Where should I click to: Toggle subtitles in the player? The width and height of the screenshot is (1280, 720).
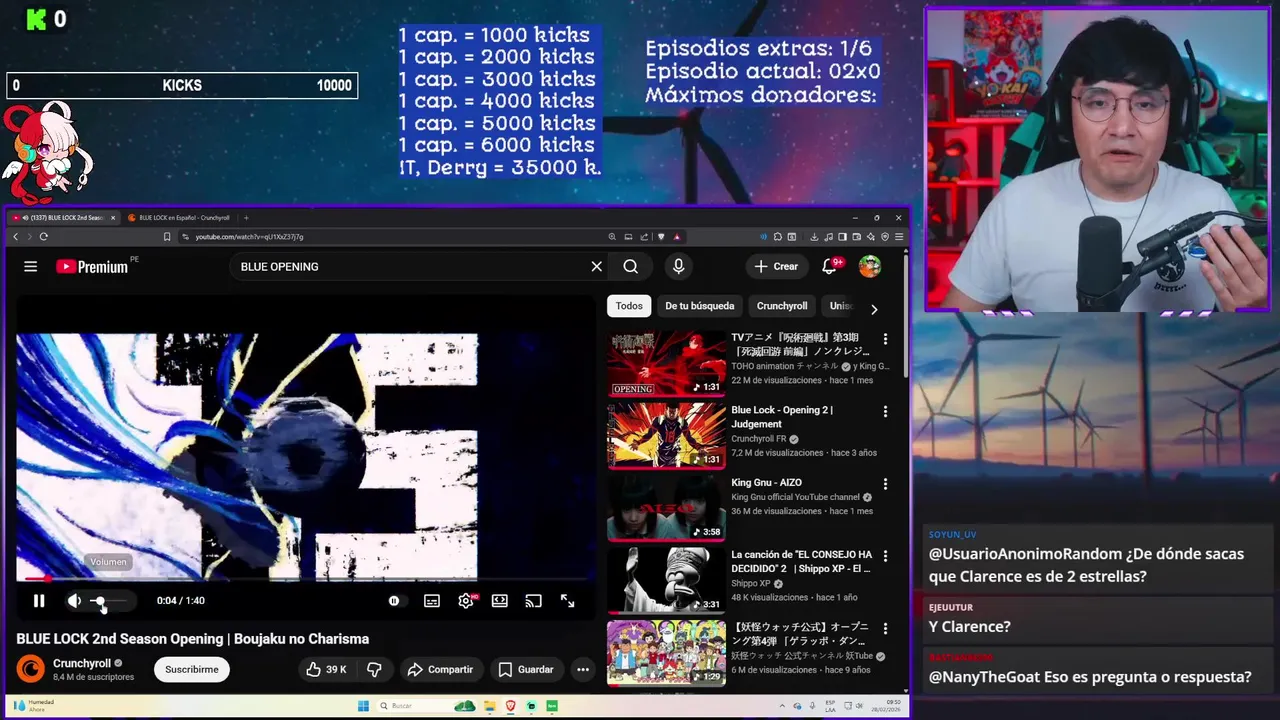(x=432, y=601)
